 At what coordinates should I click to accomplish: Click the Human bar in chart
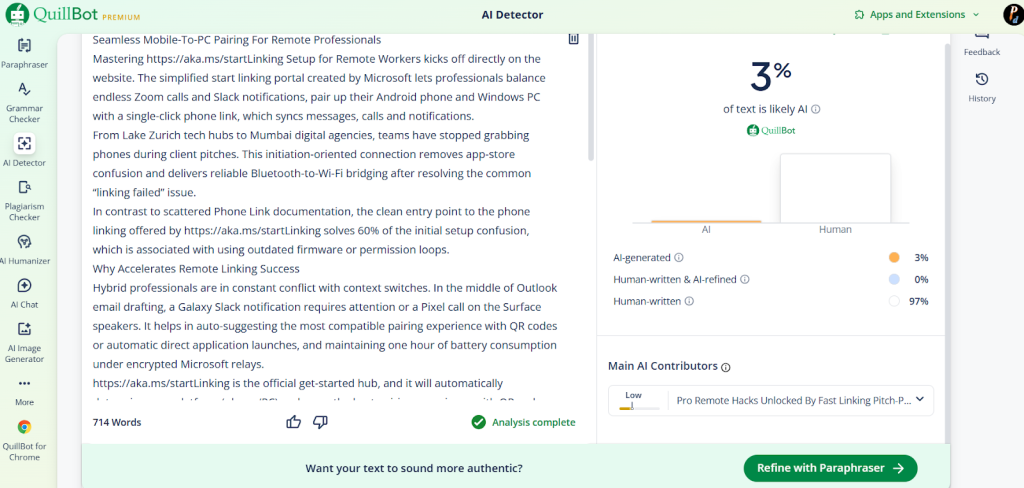(x=835, y=188)
